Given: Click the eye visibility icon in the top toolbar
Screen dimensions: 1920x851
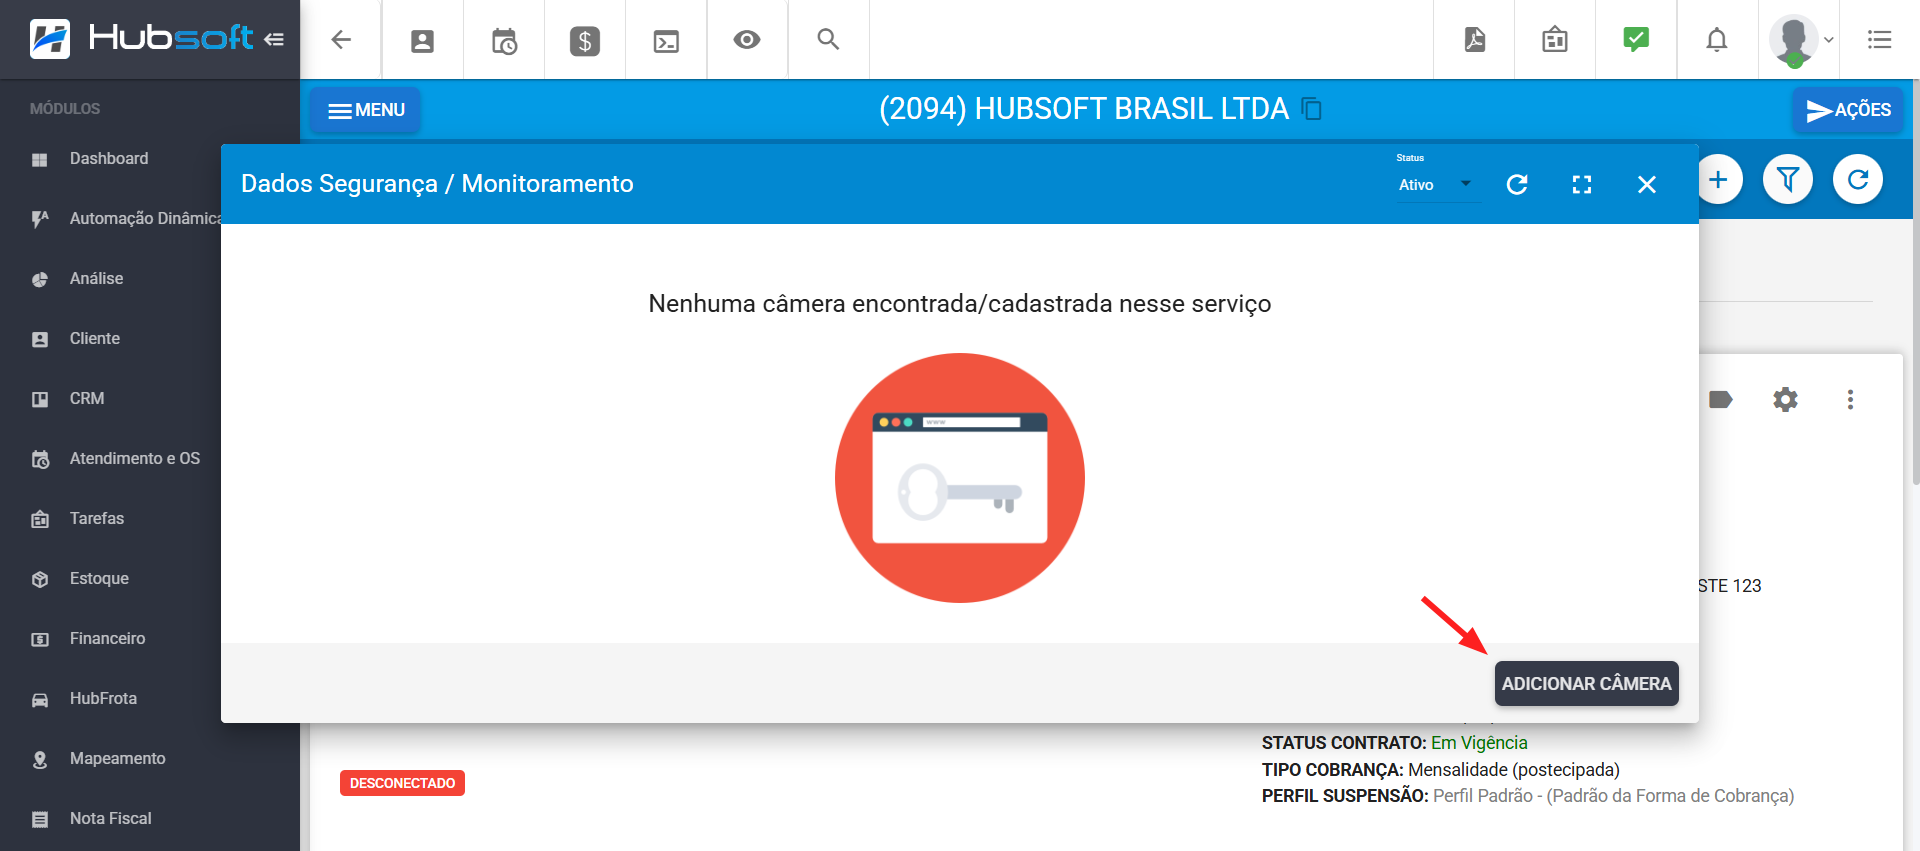Looking at the screenshot, I should pos(747,40).
